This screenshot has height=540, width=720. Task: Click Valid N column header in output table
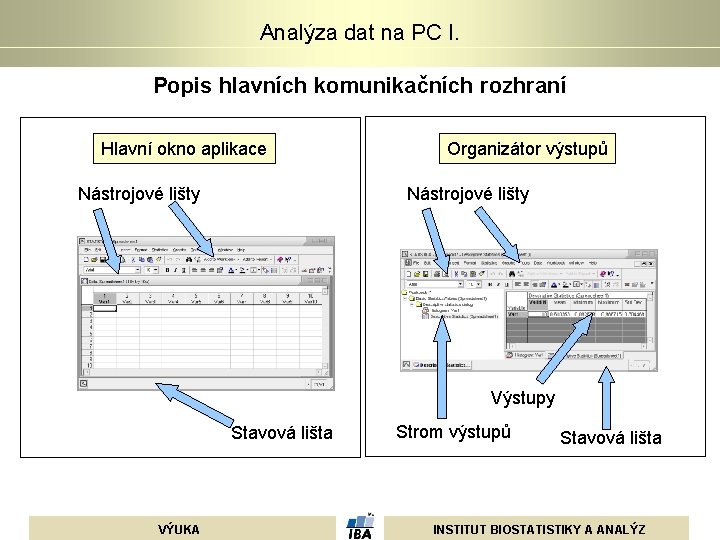point(538,303)
